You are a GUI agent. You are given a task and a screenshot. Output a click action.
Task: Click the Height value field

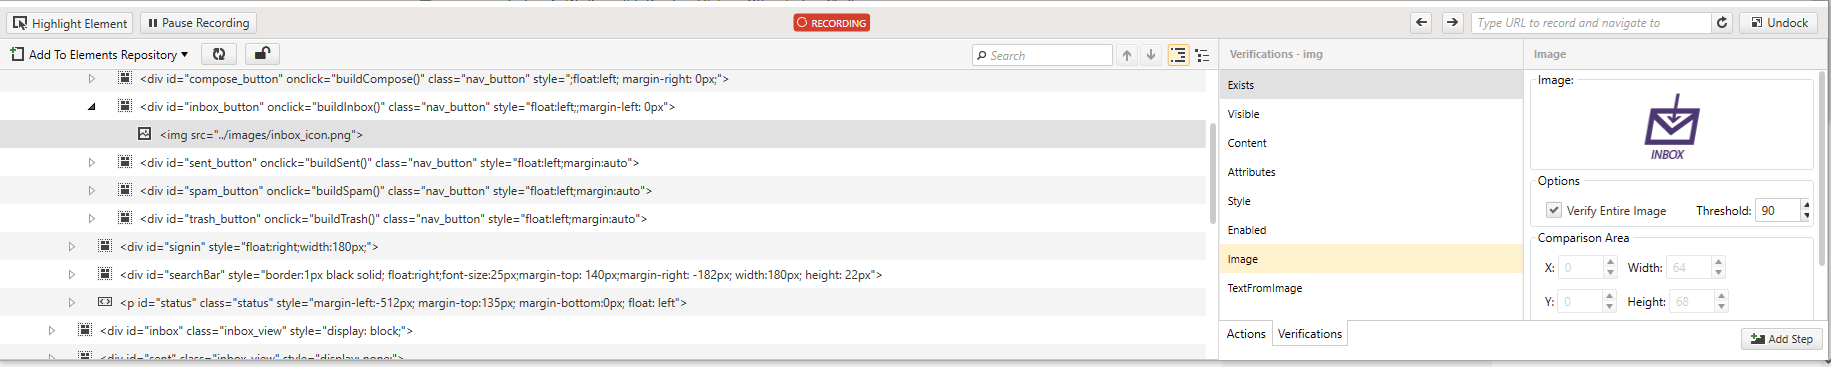coord(1691,301)
